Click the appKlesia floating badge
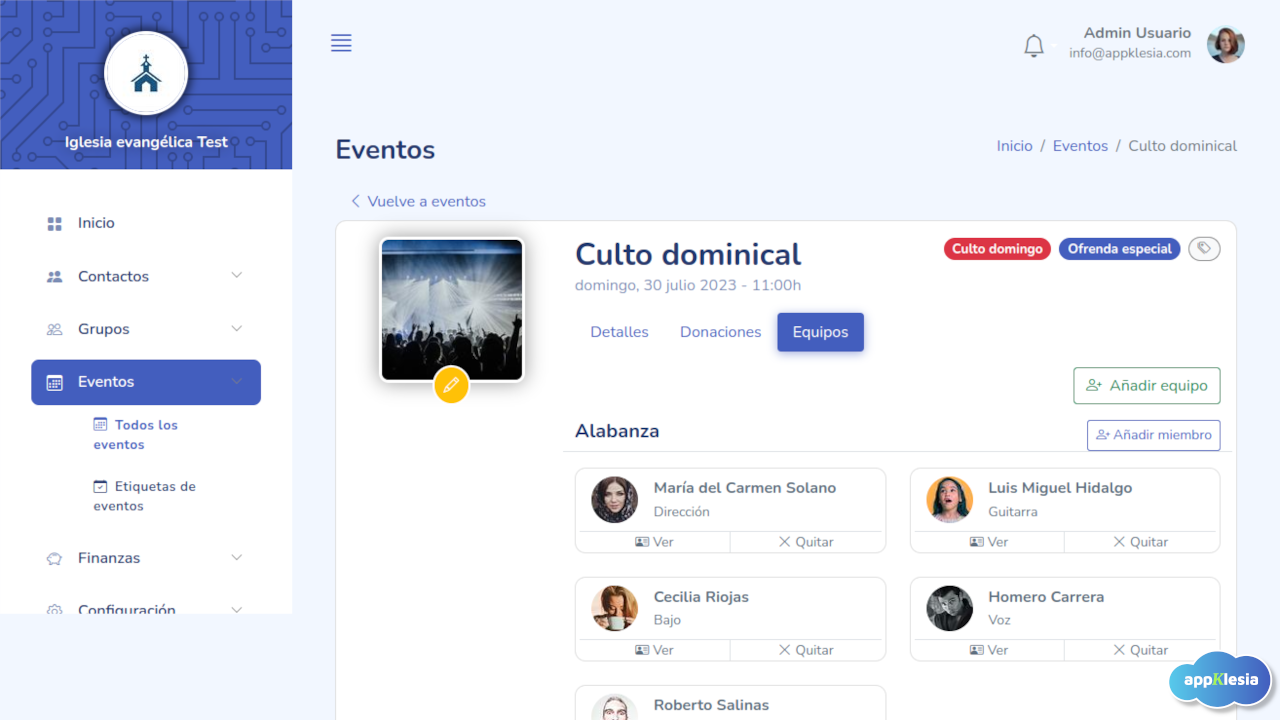Viewport: 1280px width, 720px height. pos(1219,680)
